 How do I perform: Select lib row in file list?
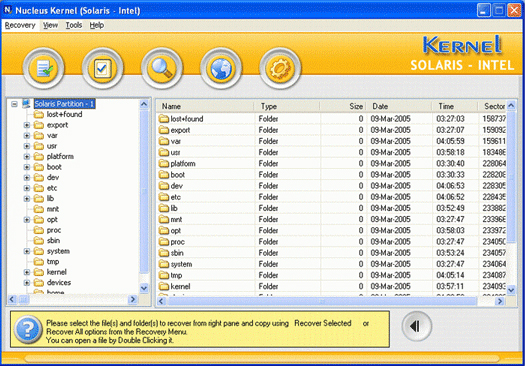coord(331,208)
